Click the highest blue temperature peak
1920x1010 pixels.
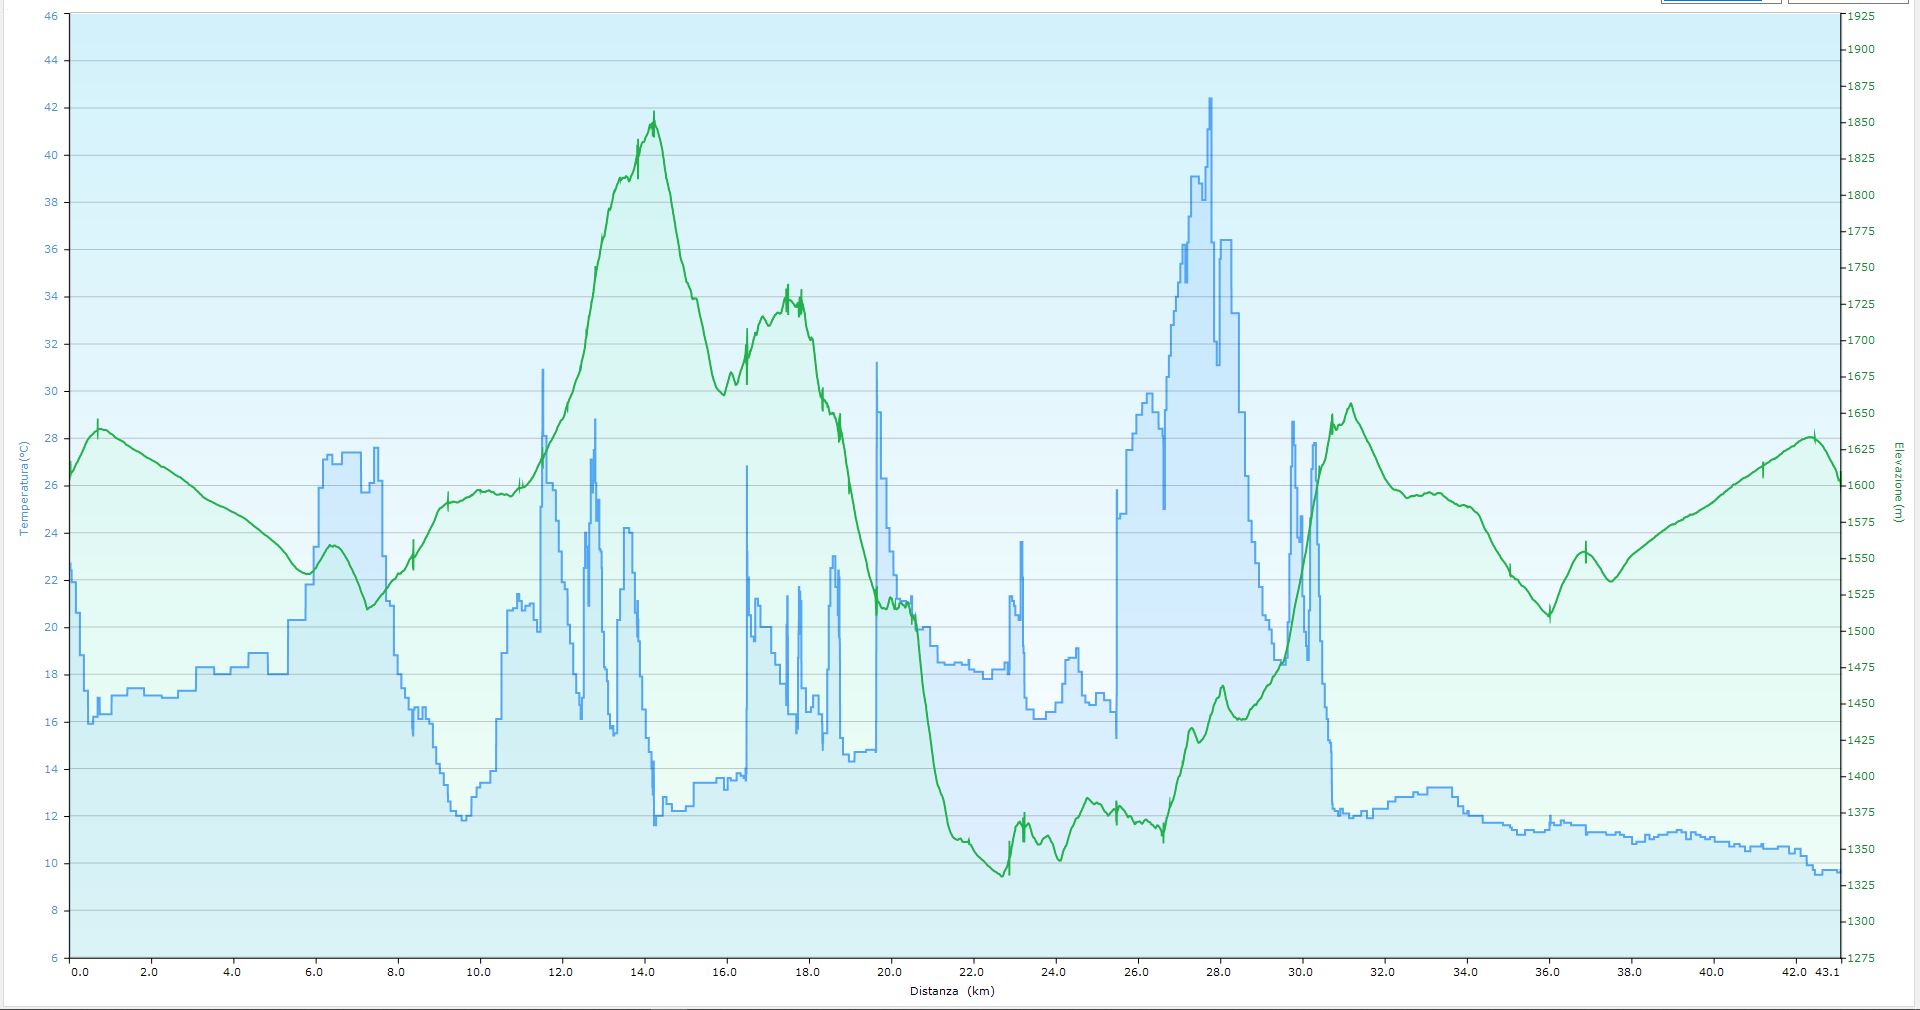point(1210,101)
